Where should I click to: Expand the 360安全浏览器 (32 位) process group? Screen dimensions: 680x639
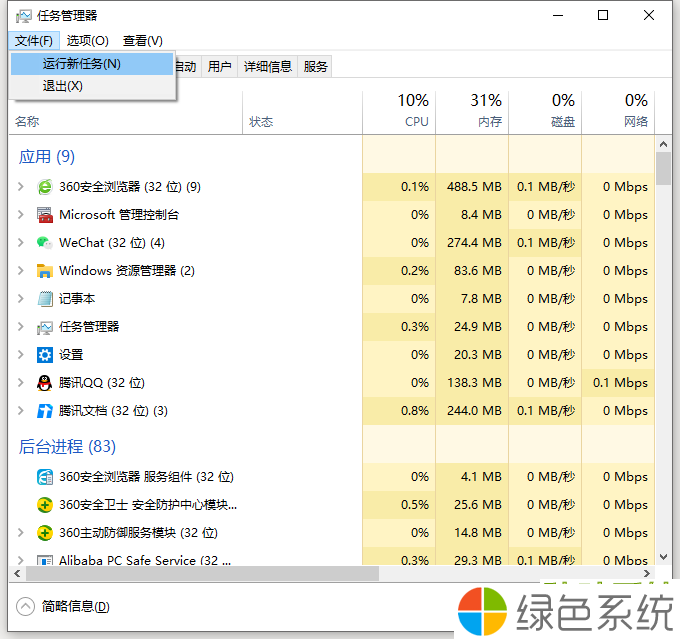(x=20, y=187)
